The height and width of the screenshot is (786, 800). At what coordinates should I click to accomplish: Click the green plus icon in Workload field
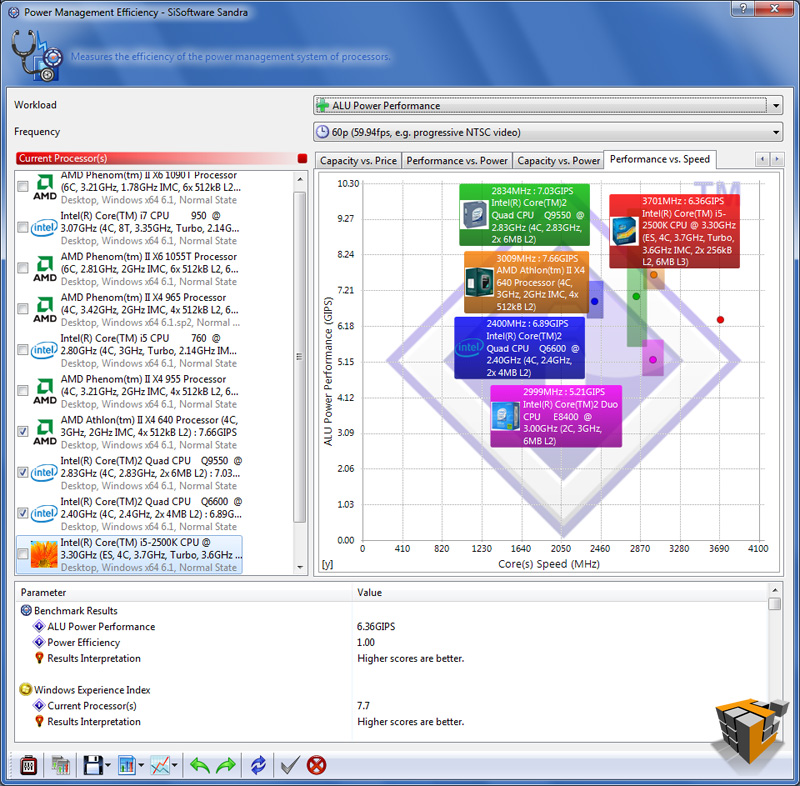322,106
